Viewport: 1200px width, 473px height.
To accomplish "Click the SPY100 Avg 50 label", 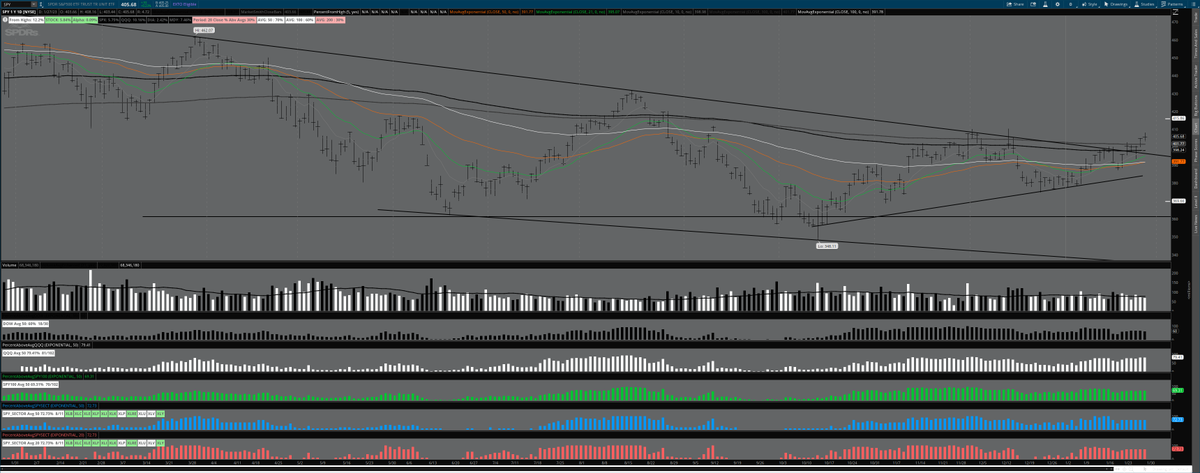I will pos(31,384).
